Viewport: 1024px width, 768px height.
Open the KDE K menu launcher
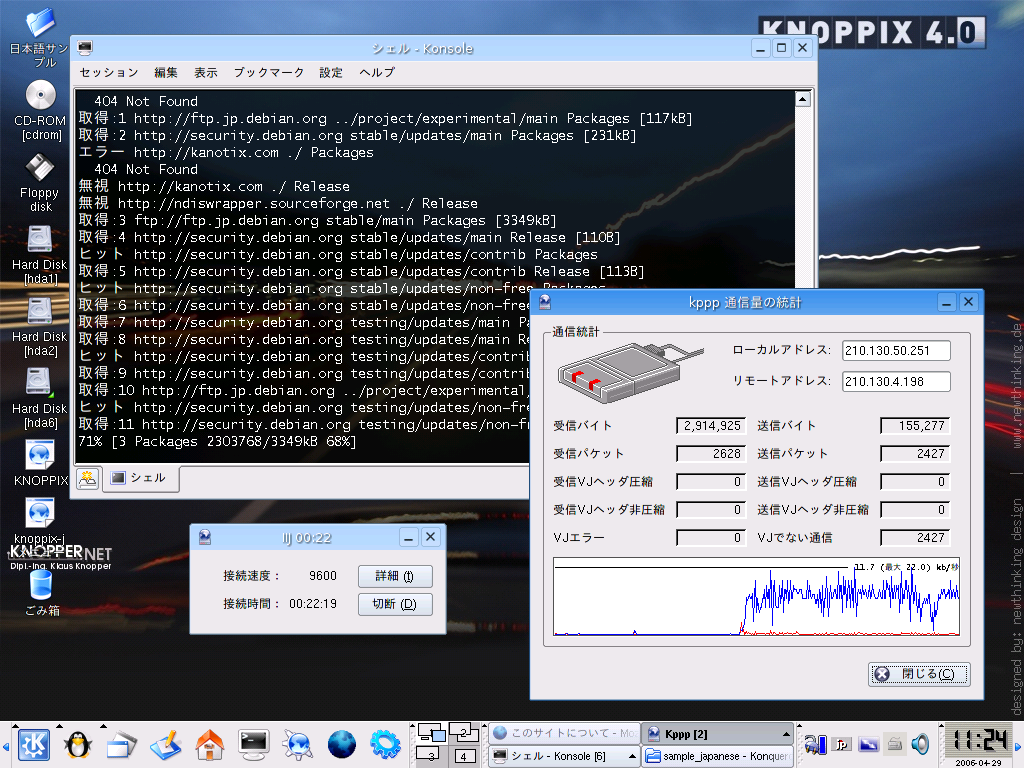click(x=34, y=744)
